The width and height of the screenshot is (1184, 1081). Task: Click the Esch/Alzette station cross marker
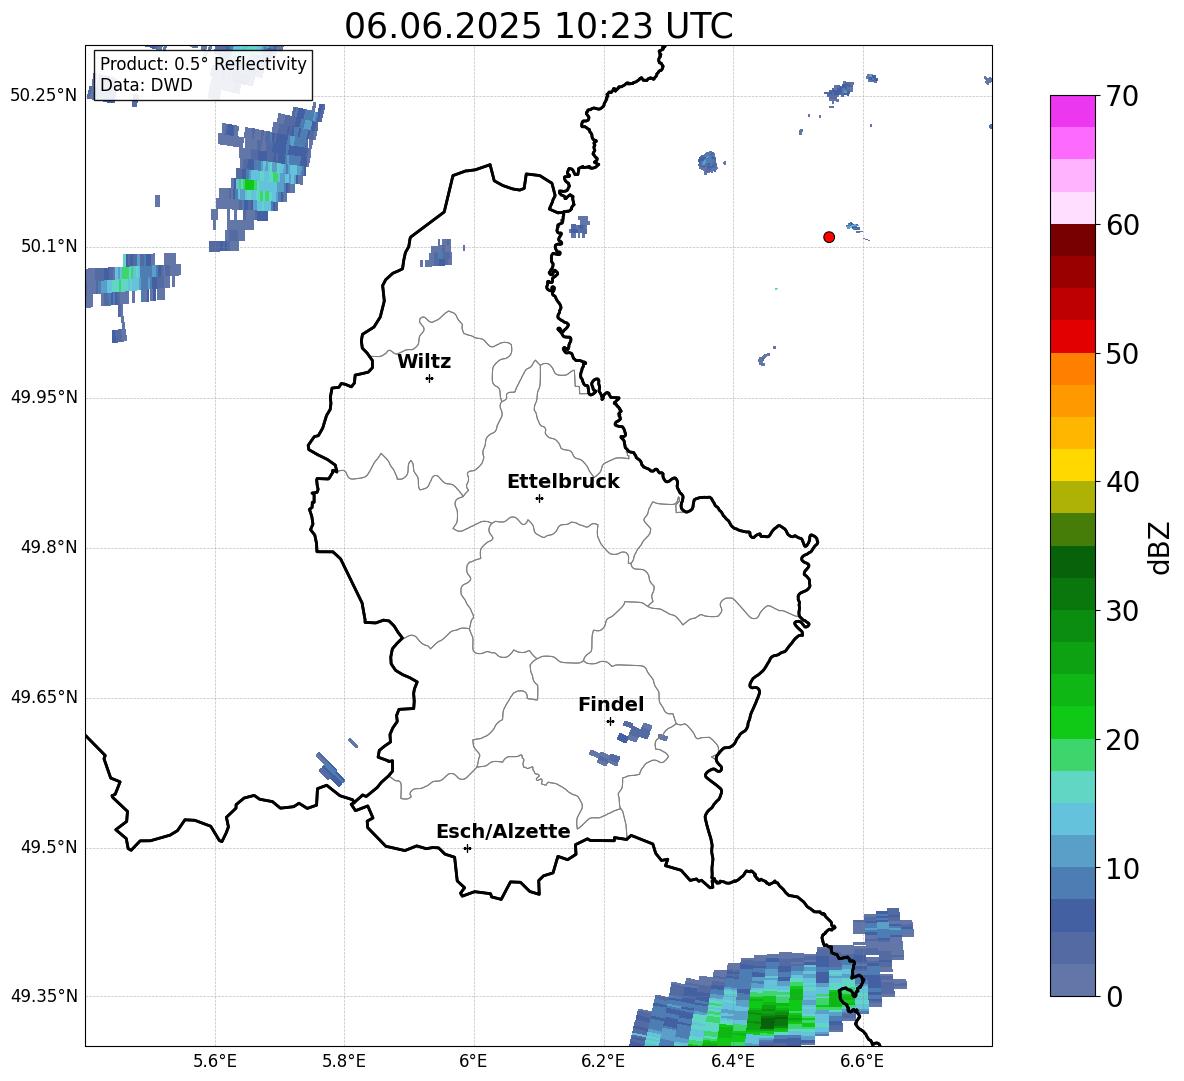pyautogui.click(x=467, y=848)
